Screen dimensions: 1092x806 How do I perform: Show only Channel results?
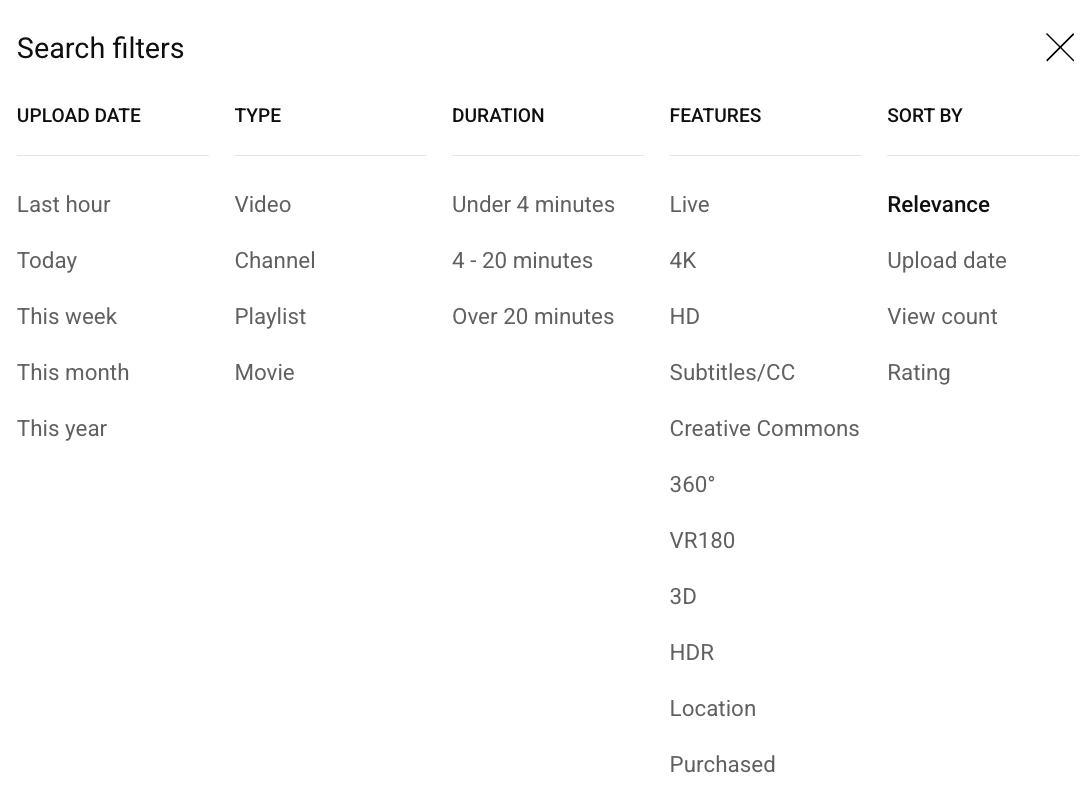coord(275,261)
